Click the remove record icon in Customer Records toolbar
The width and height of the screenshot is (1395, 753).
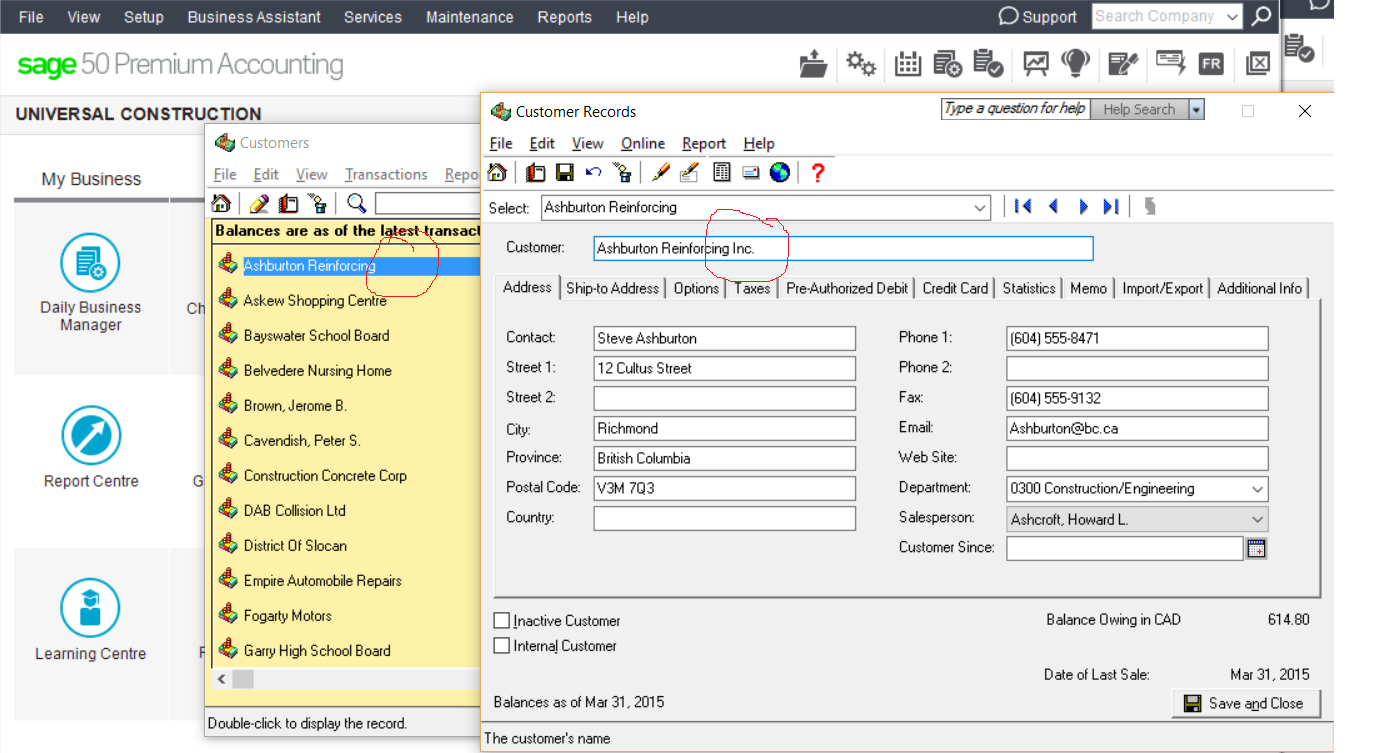tap(623, 173)
